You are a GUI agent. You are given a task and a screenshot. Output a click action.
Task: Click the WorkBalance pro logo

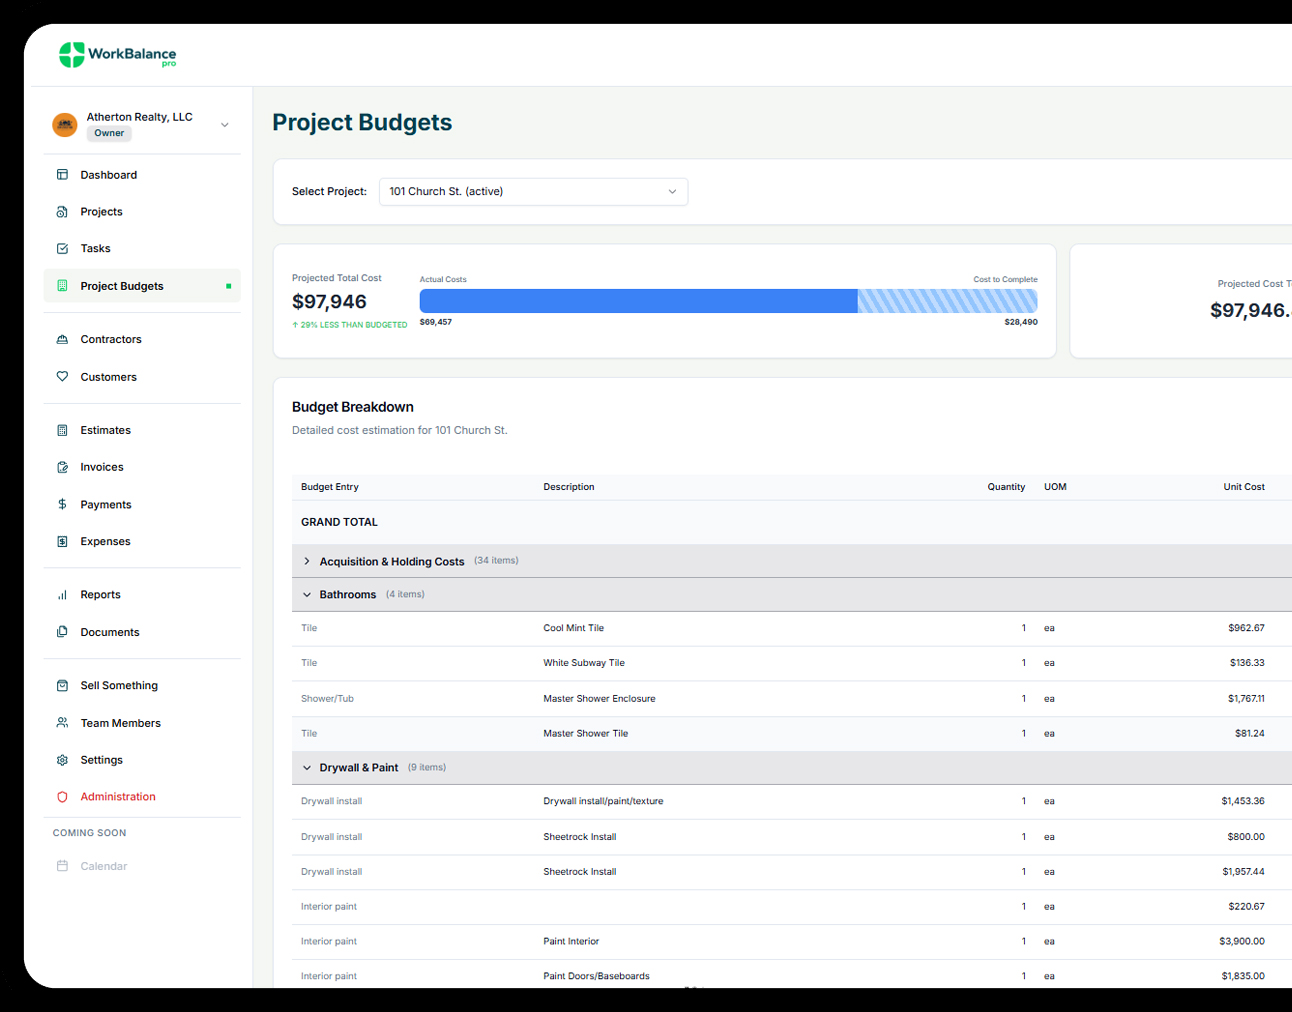click(x=117, y=55)
